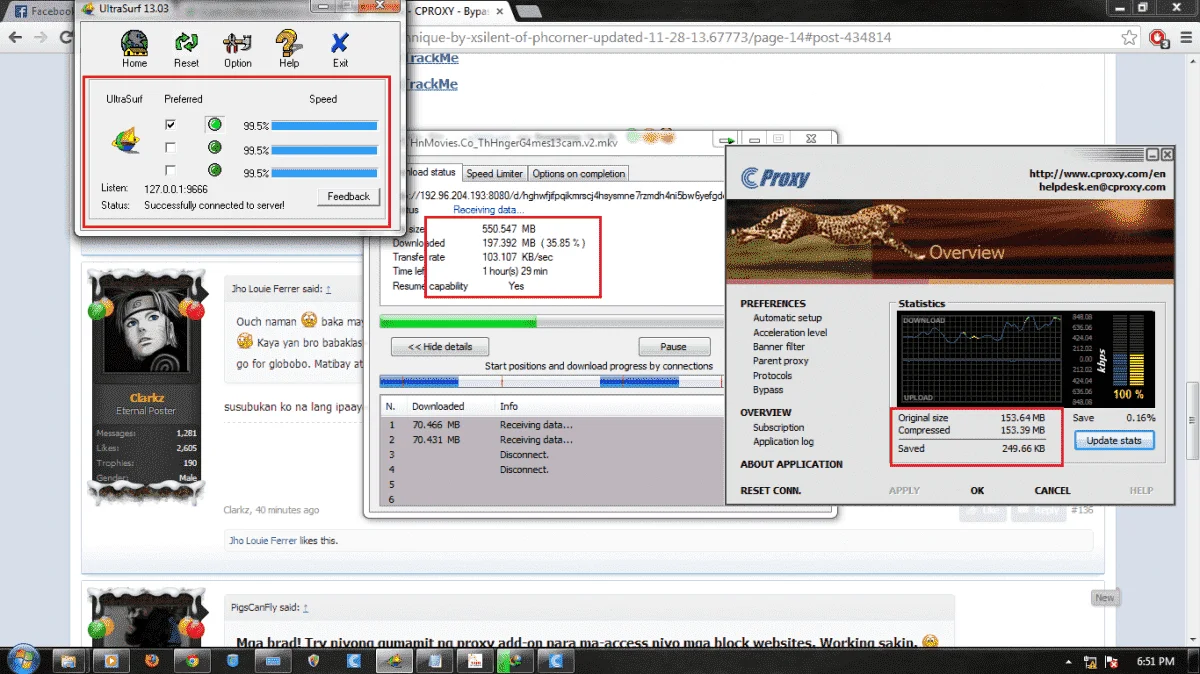Click the UltraSurf Feedback button

coord(348,196)
